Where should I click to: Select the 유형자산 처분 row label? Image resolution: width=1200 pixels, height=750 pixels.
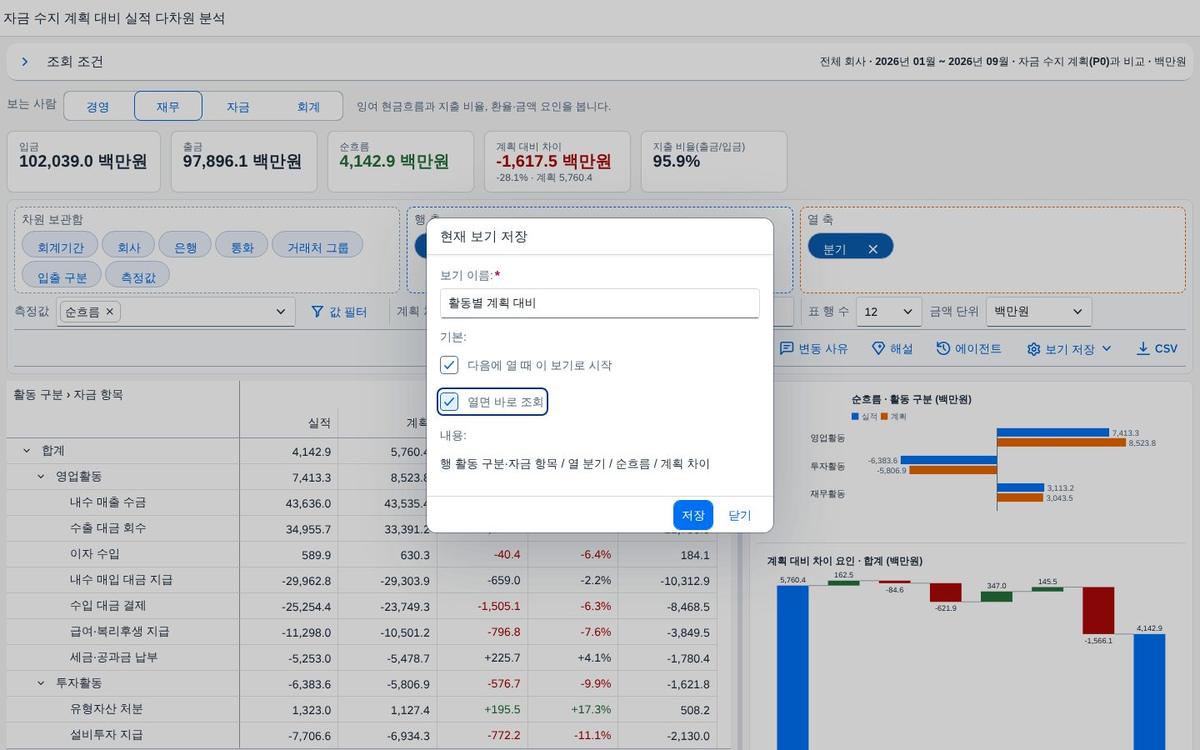pos(106,709)
